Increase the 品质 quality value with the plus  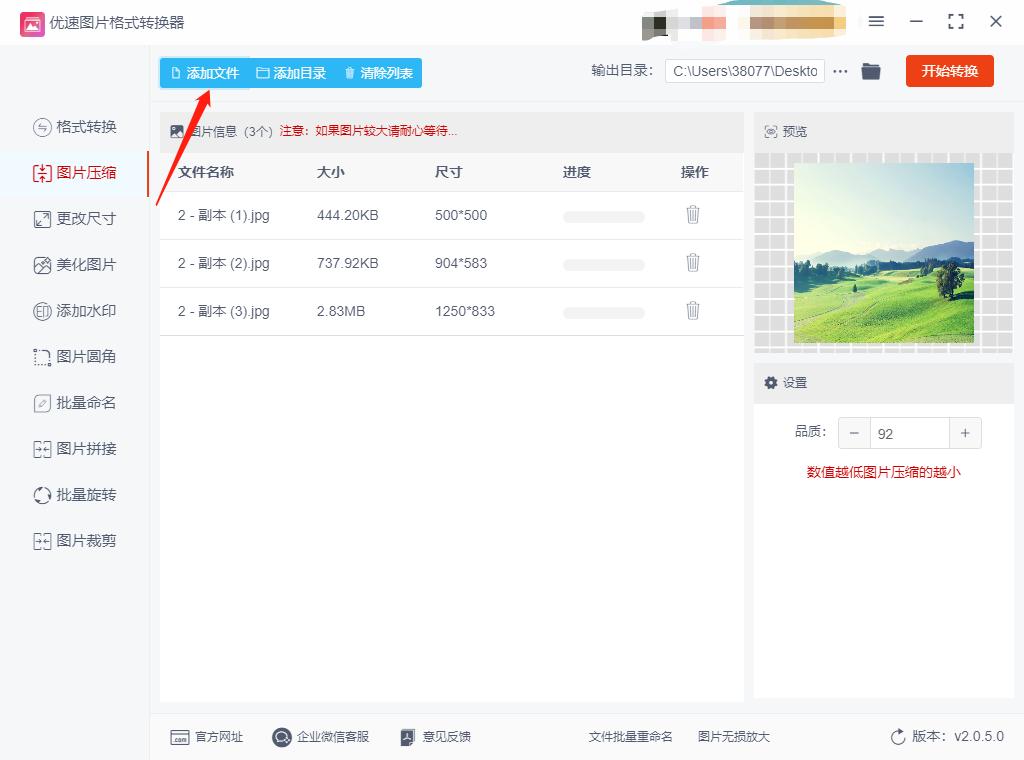(965, 433)
